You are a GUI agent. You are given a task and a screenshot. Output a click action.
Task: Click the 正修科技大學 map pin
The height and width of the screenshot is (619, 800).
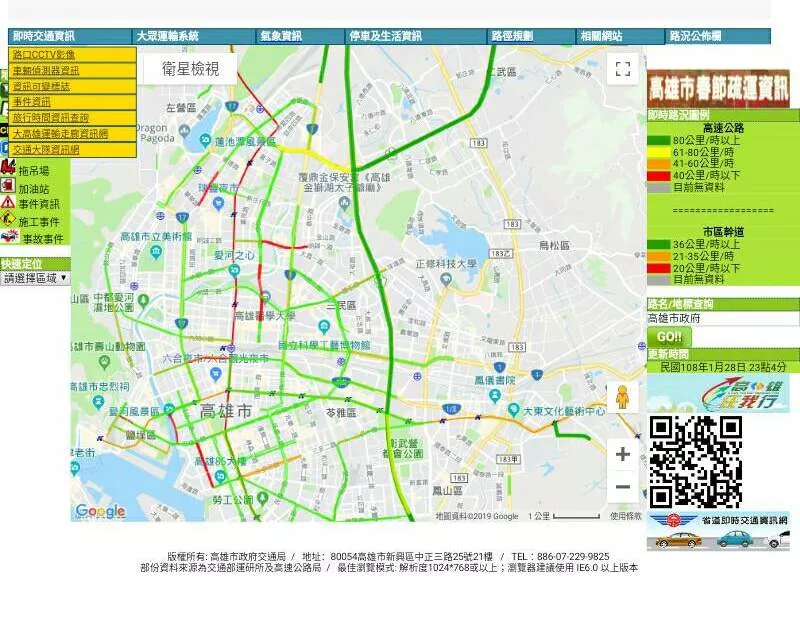pos(446,279)
